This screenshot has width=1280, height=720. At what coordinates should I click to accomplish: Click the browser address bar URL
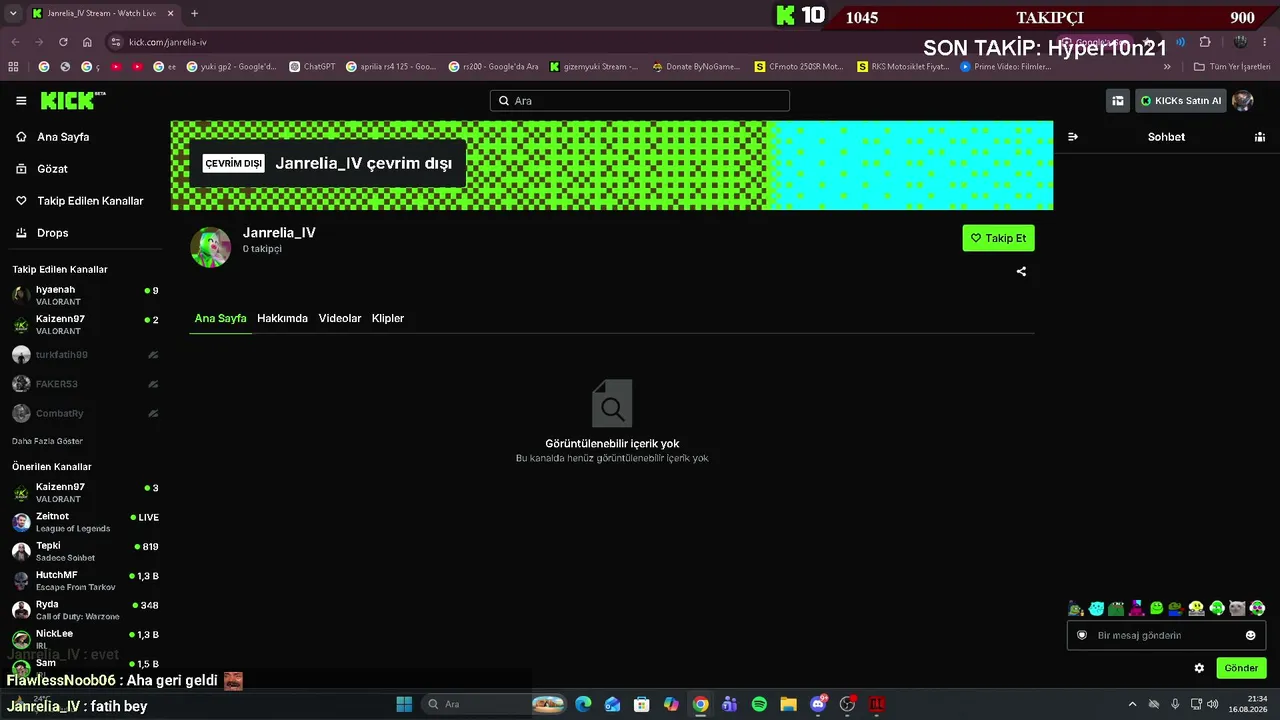tap(168, 42)
